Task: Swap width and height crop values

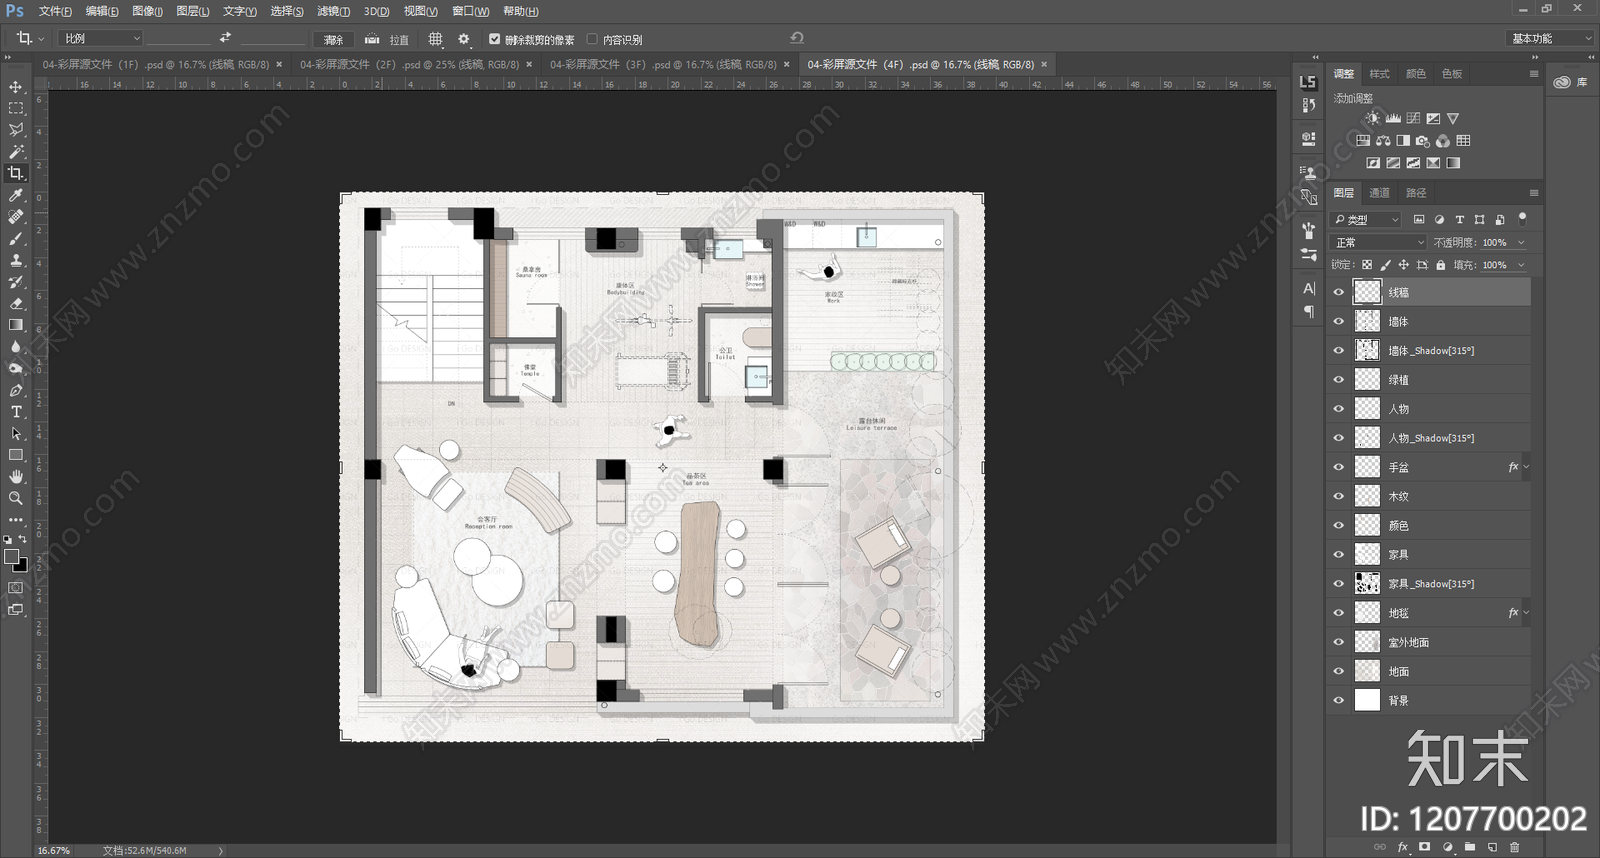Action: [225, 38]
